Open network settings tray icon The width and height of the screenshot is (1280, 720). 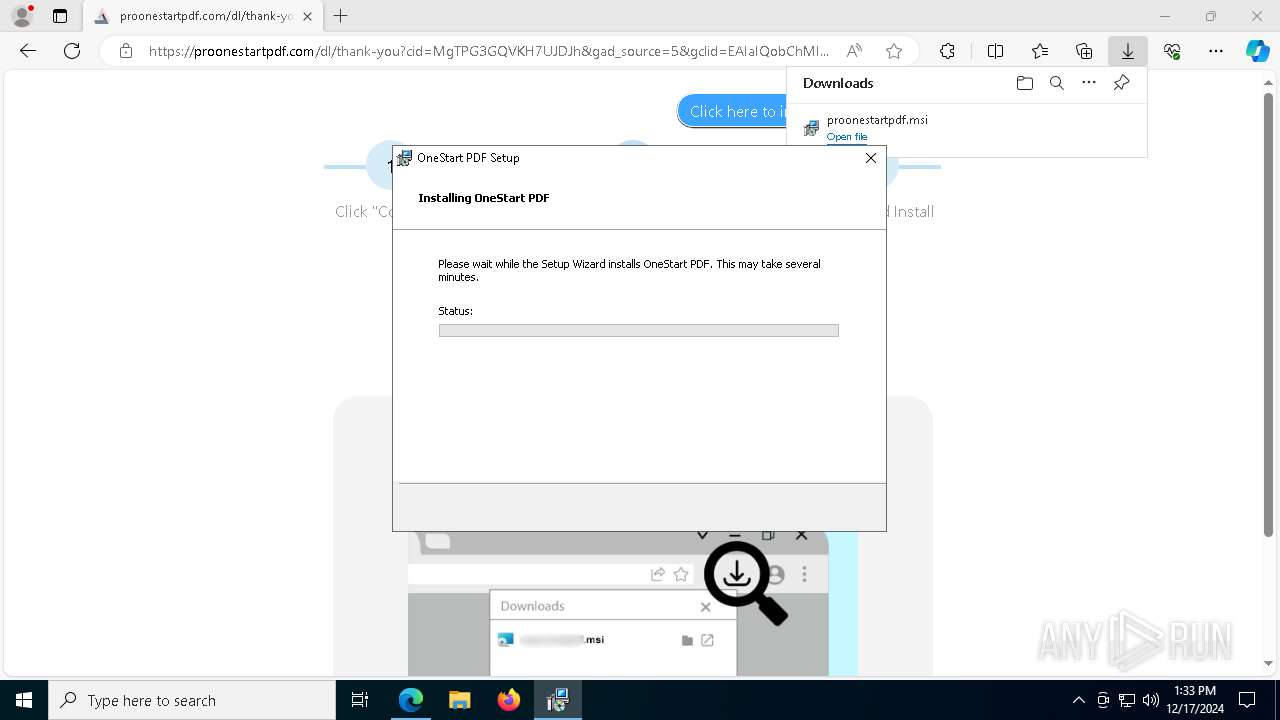point(1127,700)
